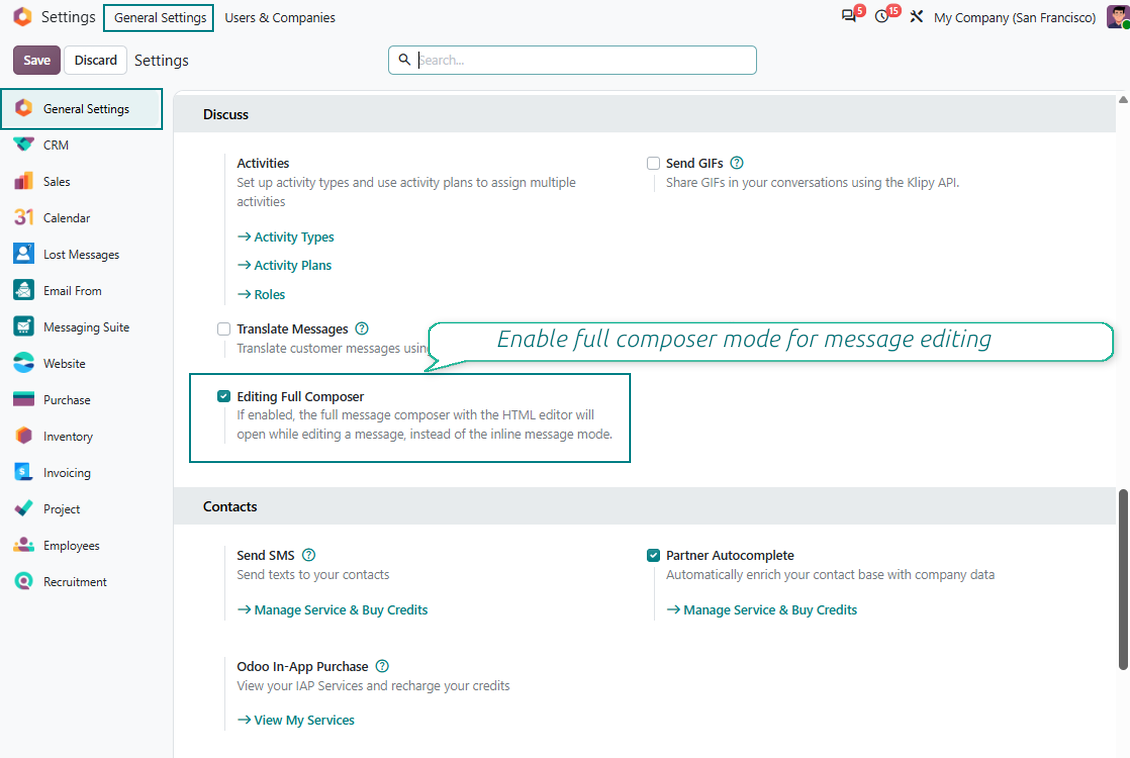Uncheck the Editing Full Composer checkbox
This screenshot has width=1130, height=758.
pos(223,396)
